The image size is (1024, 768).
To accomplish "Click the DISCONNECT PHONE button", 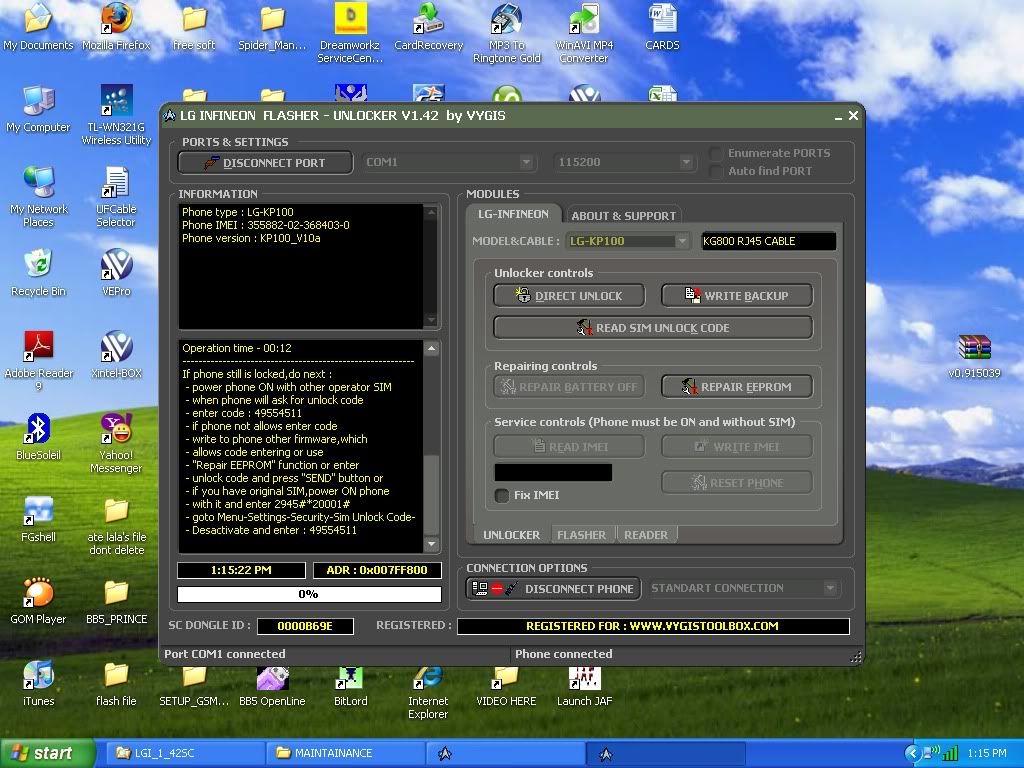I will (553, 588).
